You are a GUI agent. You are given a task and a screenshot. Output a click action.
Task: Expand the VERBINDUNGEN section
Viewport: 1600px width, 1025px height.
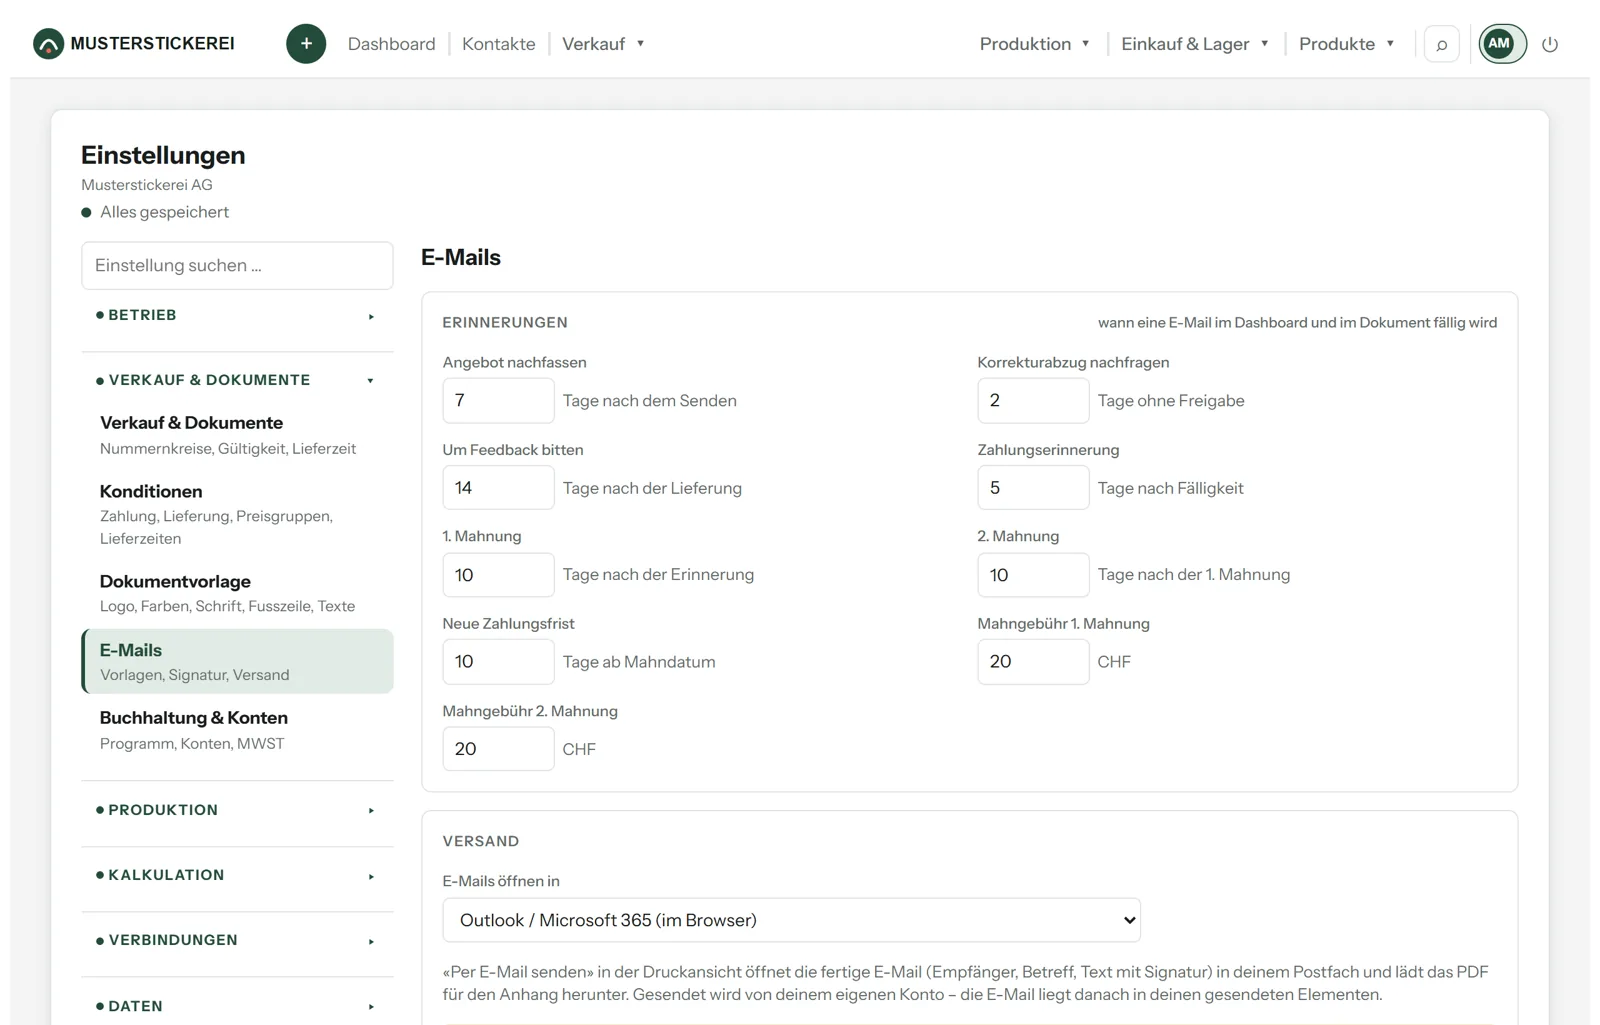(x=237, y=940)
